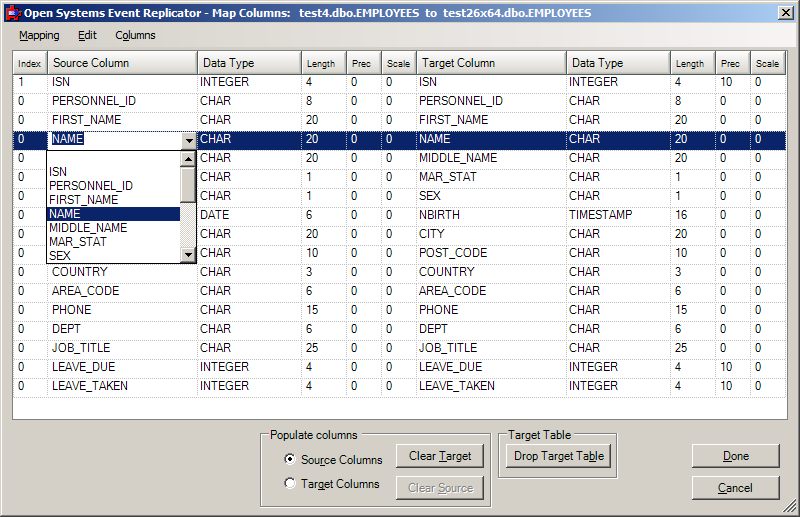Click the NAME source column edit field
This screenshot has width=800, height=517.
(115, 139)
